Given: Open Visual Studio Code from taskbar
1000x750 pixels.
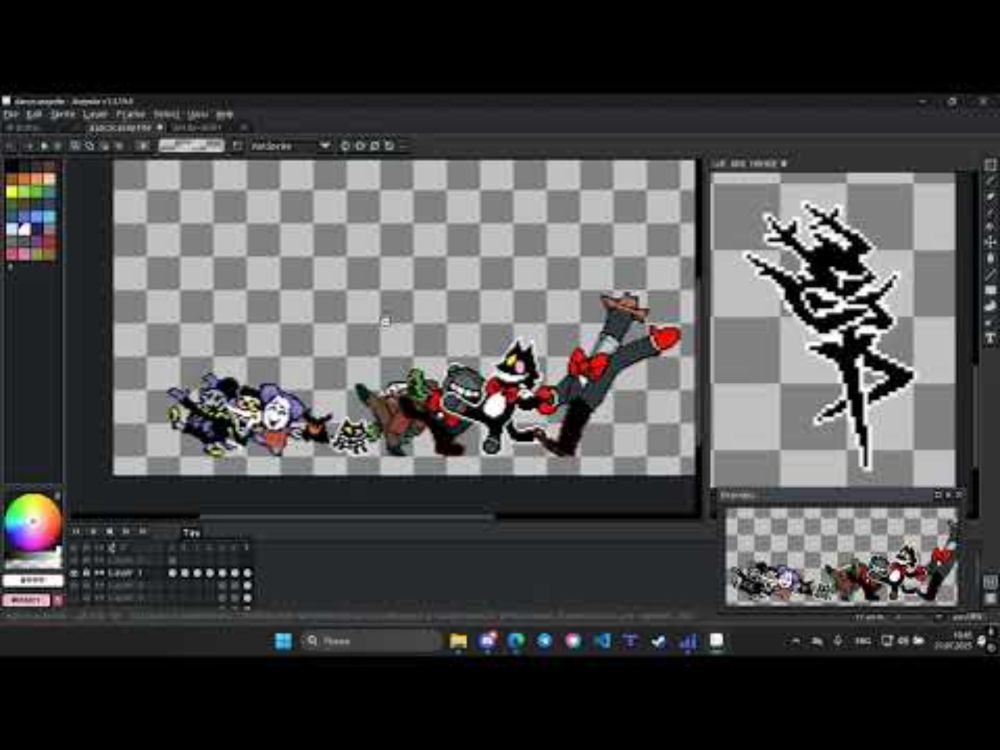Looking at the screenshot, I should pos(602,641).
